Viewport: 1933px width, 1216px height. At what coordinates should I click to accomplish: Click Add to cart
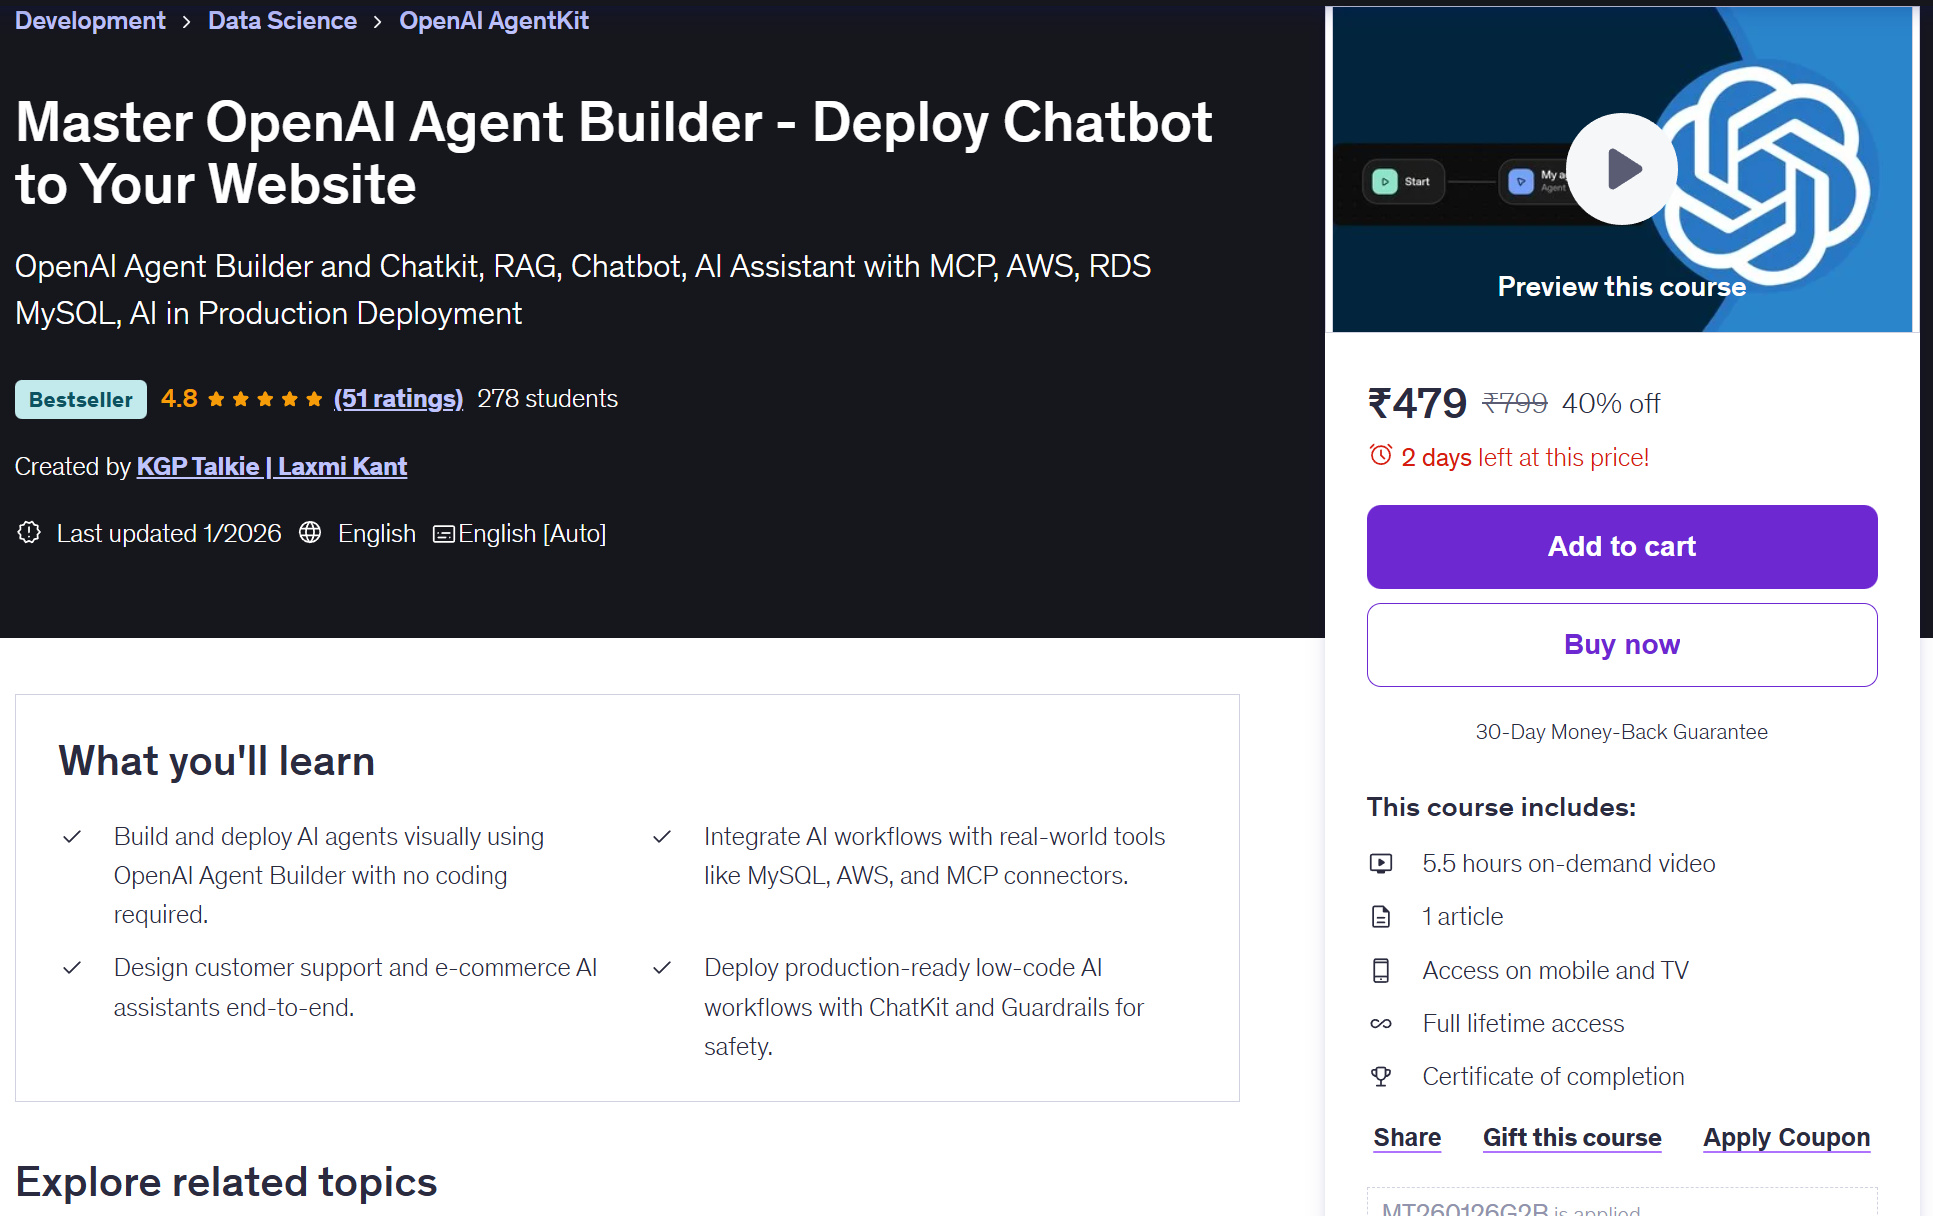click(x=1621, y=546)
